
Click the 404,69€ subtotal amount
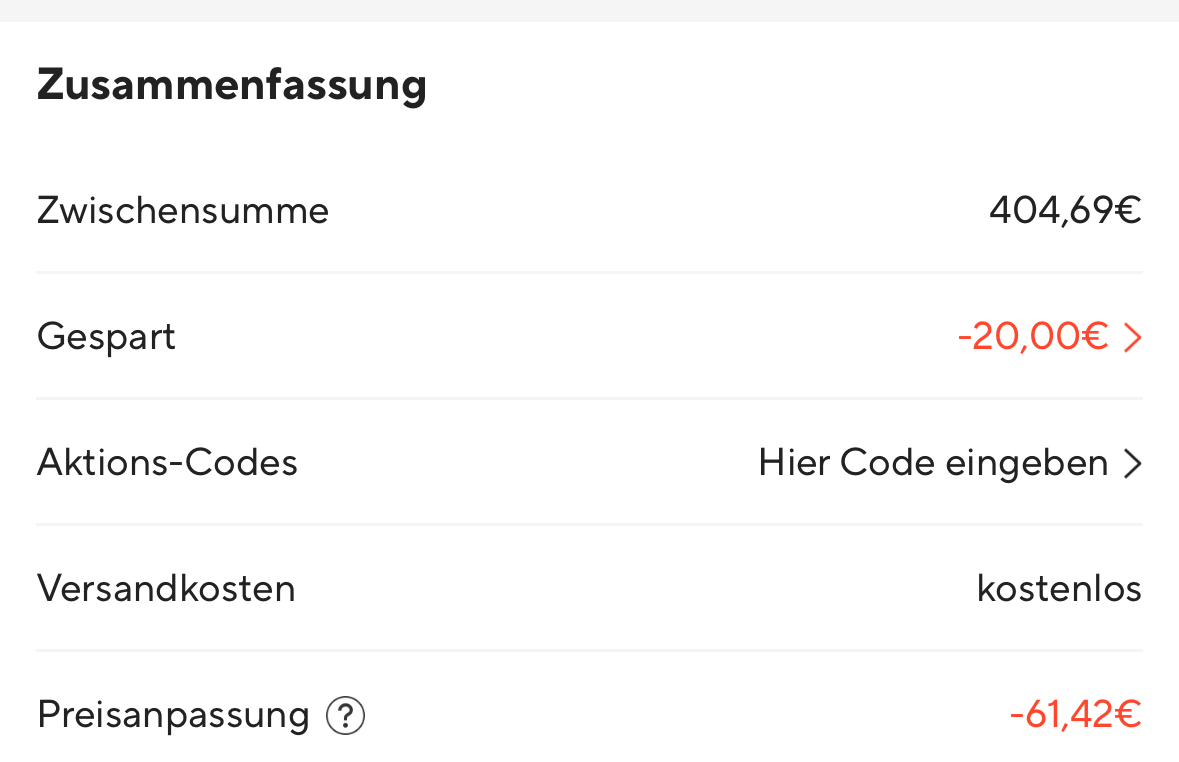[x=1064, y=211]
